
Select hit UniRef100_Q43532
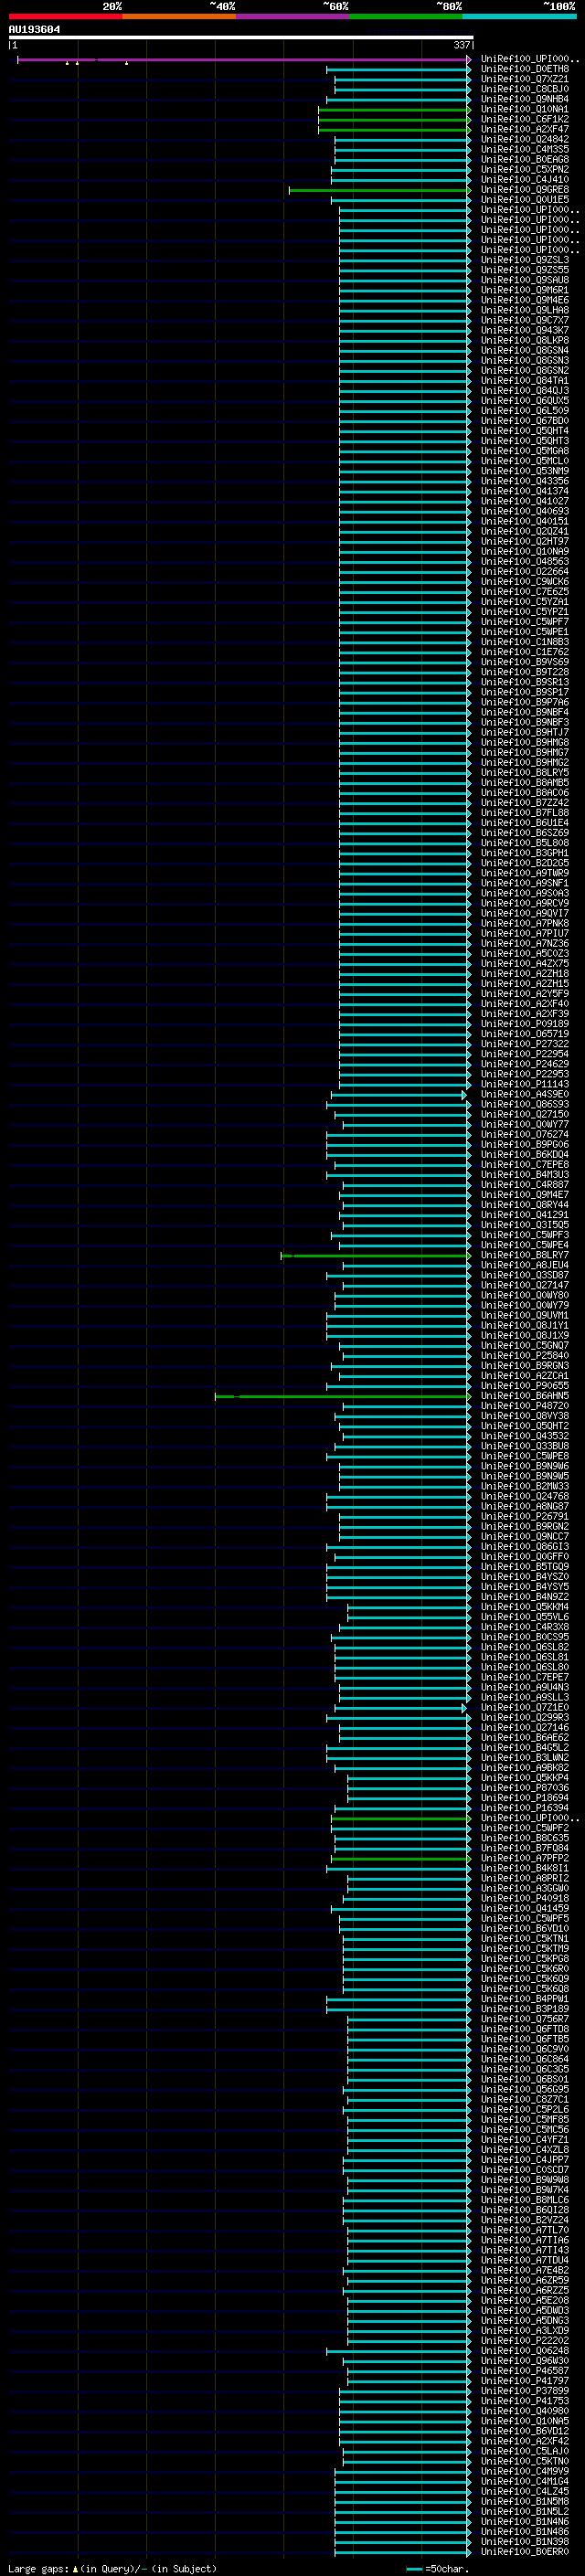click(x=525, y=1436)
